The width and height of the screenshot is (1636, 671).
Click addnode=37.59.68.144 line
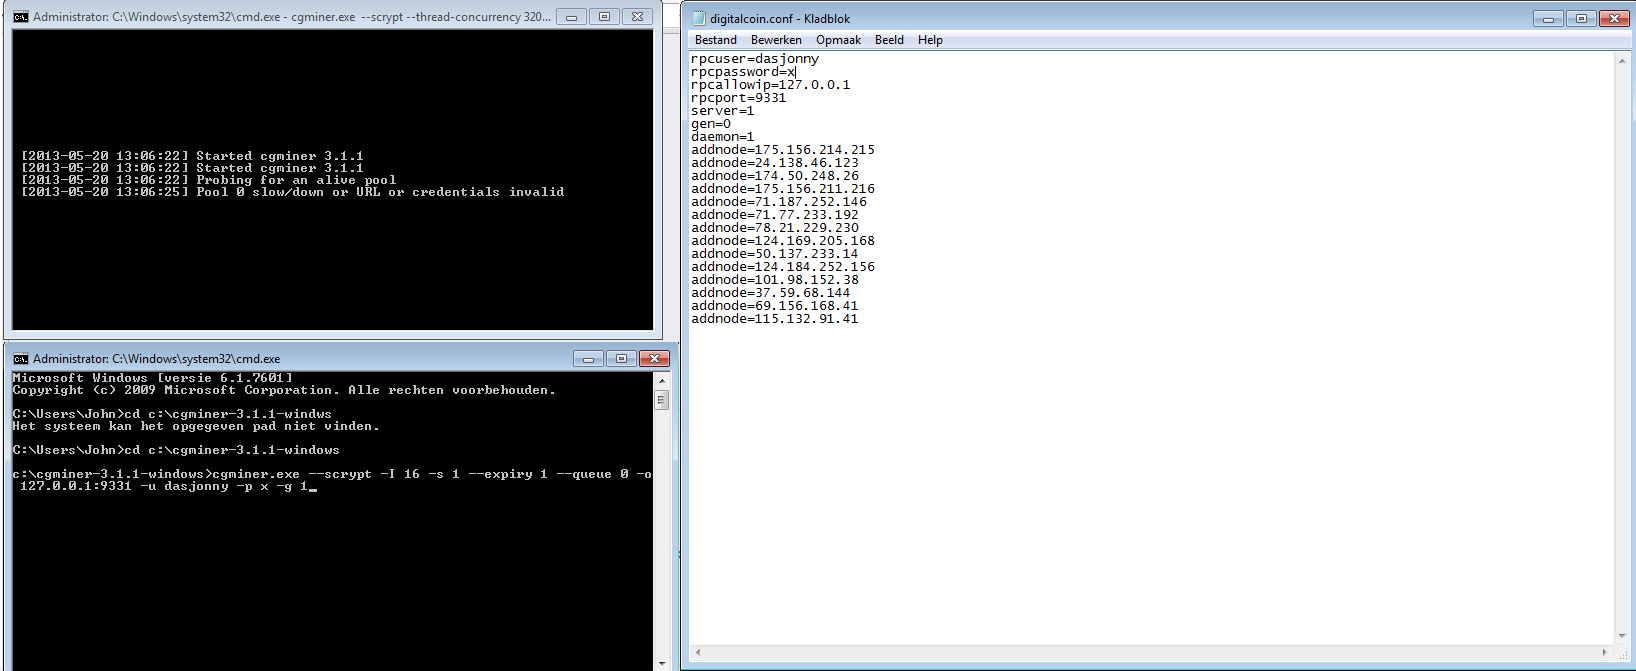[771, 293]
